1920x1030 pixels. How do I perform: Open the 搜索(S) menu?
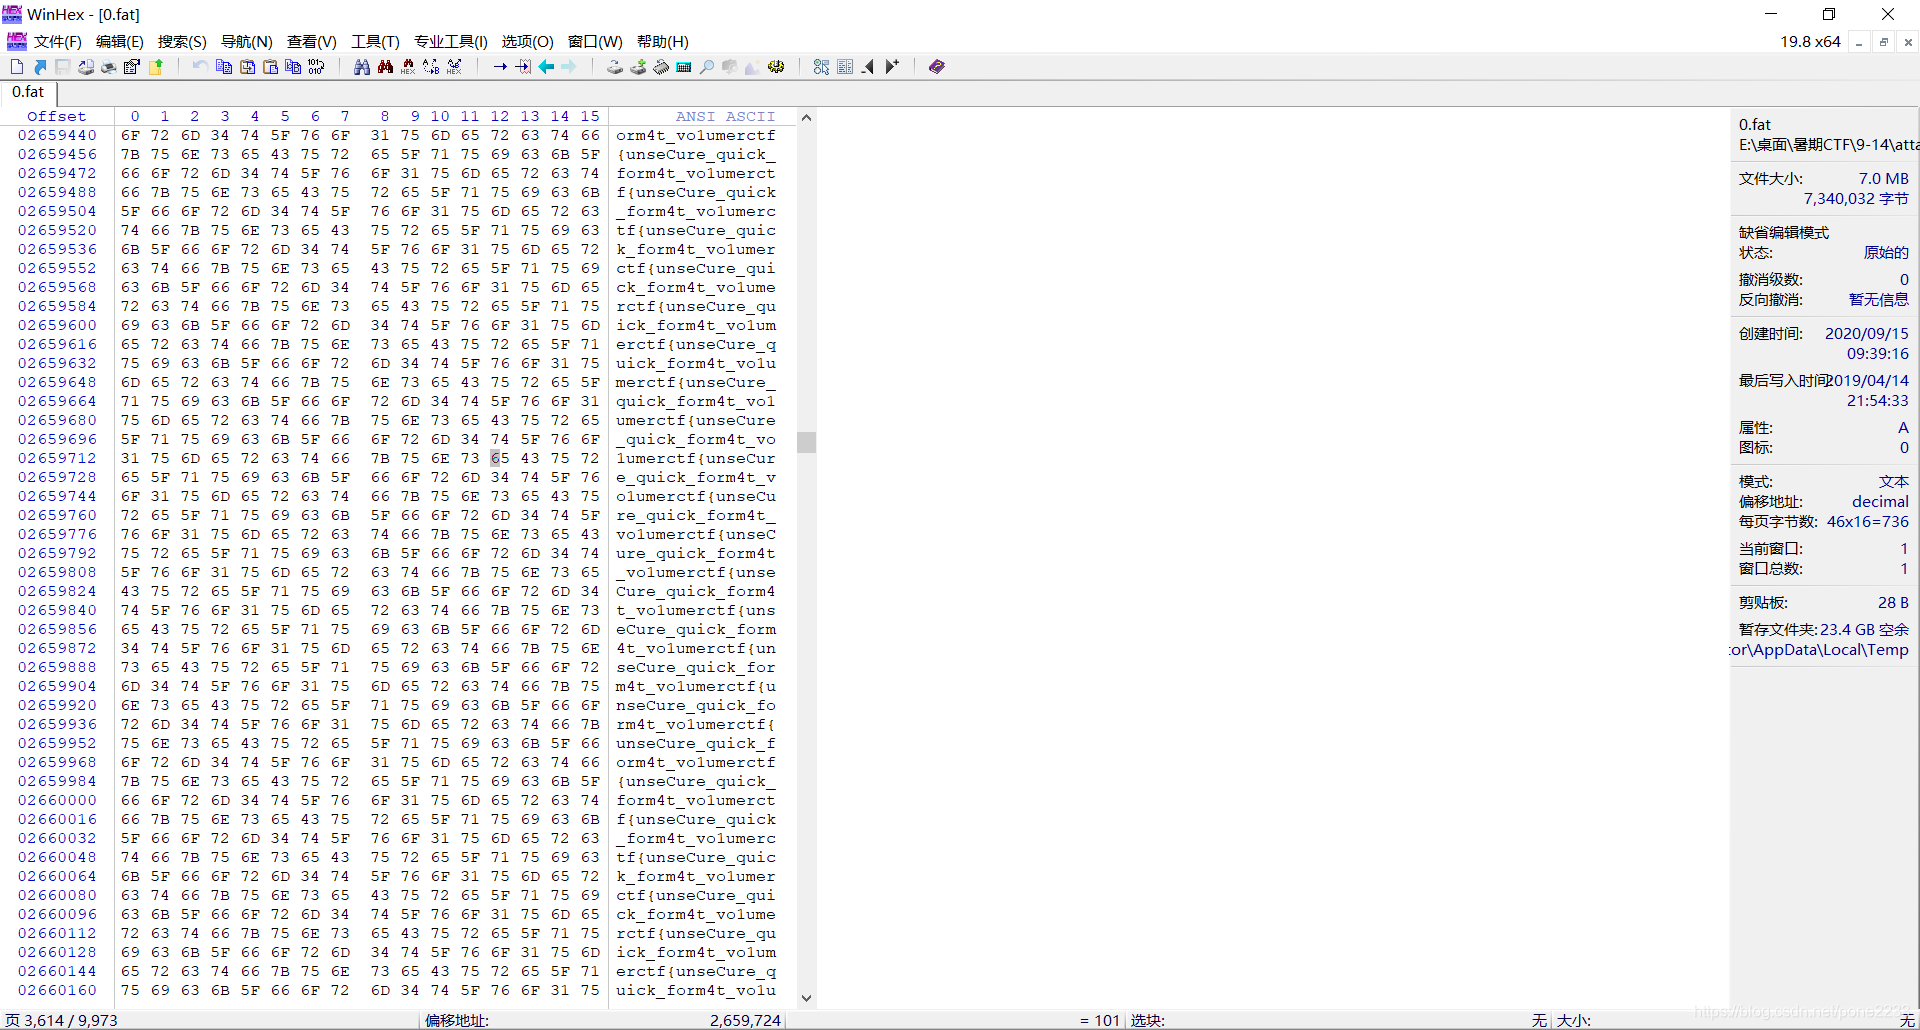tap(182, 42)
